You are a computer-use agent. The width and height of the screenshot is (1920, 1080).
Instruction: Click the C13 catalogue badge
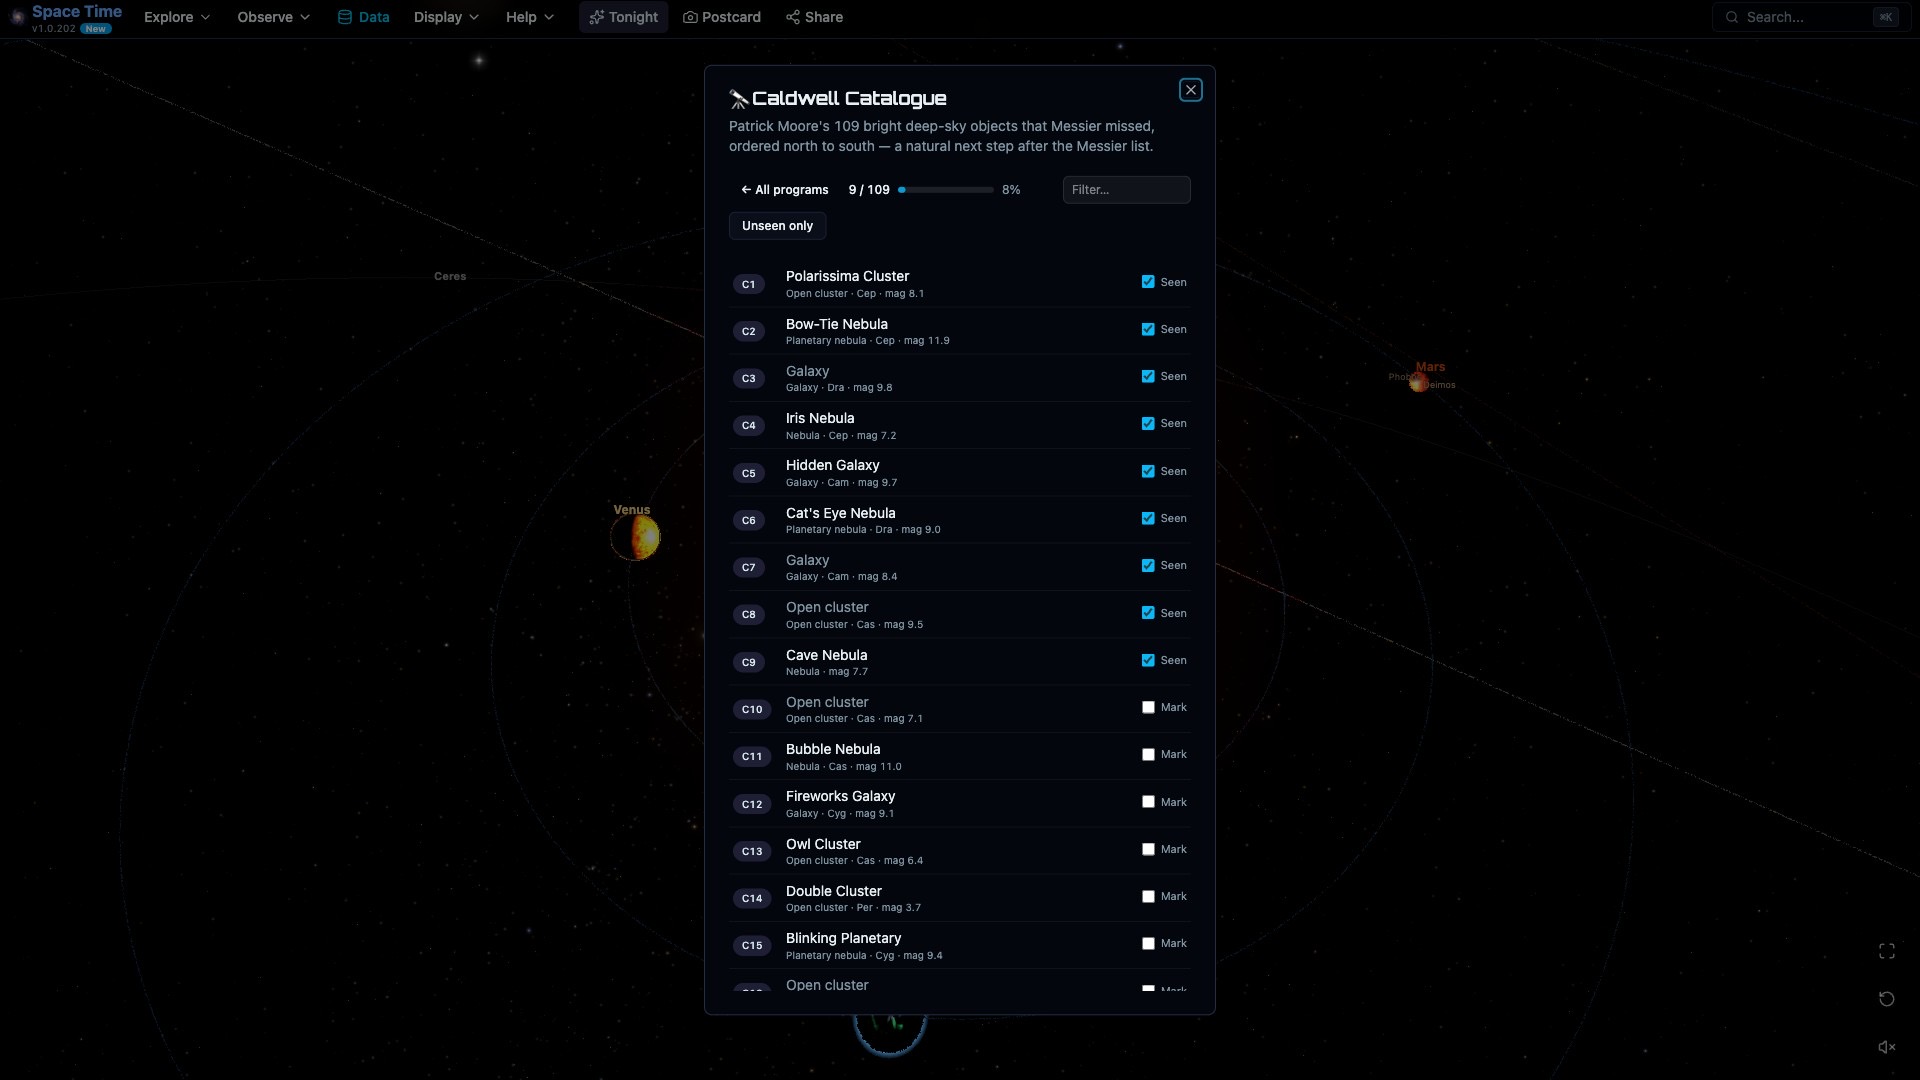click(752, 851)
